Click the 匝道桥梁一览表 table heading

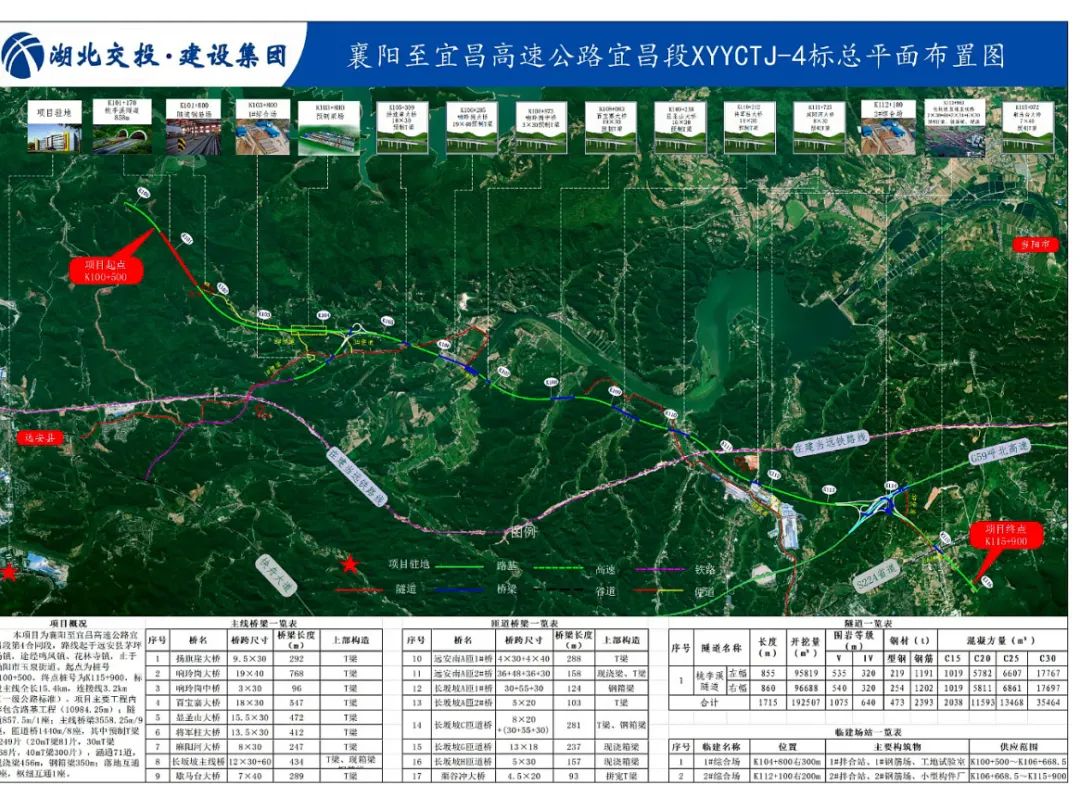point(525,623)
